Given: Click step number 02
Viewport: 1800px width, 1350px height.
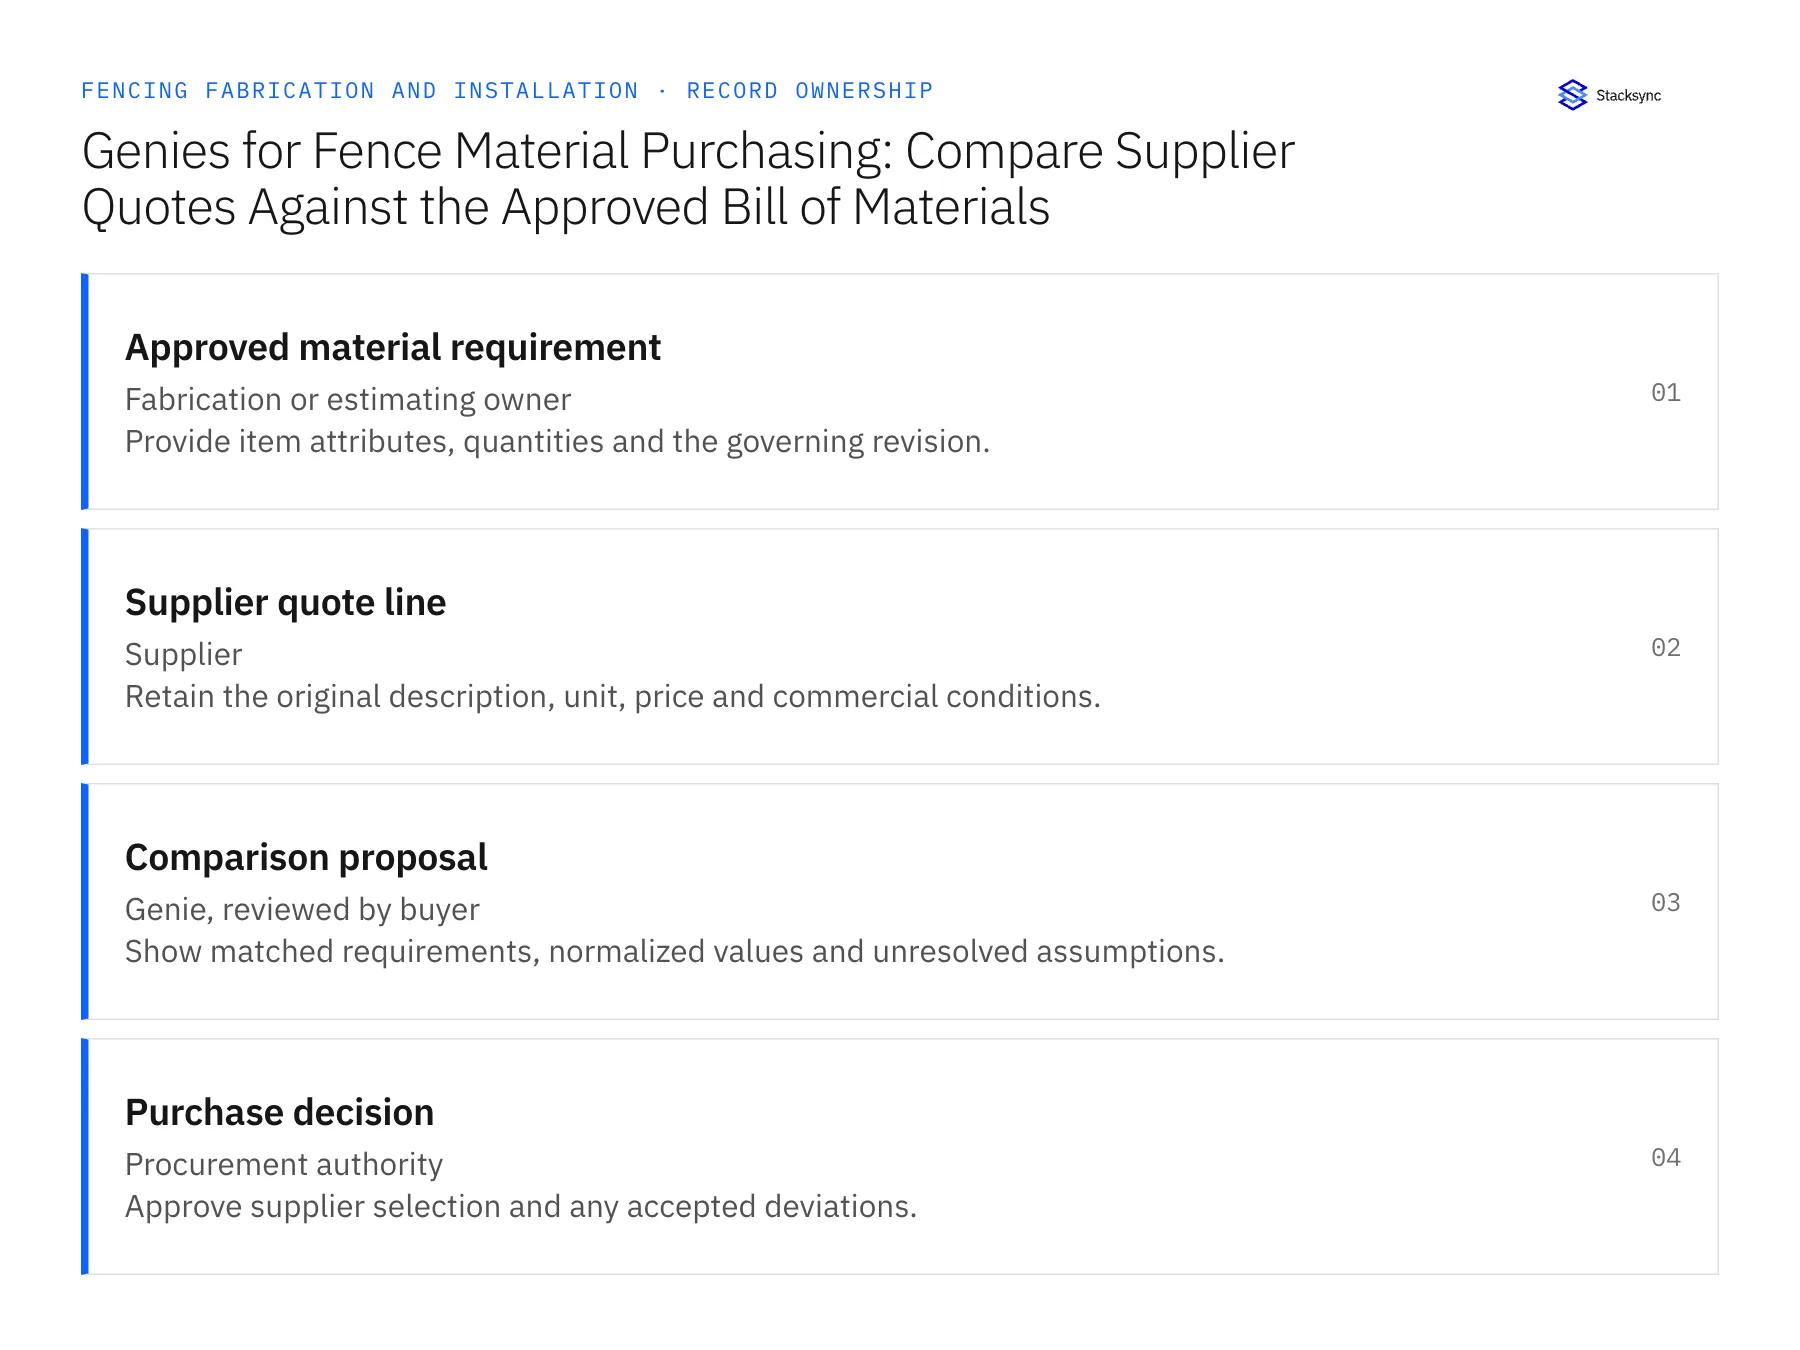Looking at the screenshot, I should (x=1665, y=647).
